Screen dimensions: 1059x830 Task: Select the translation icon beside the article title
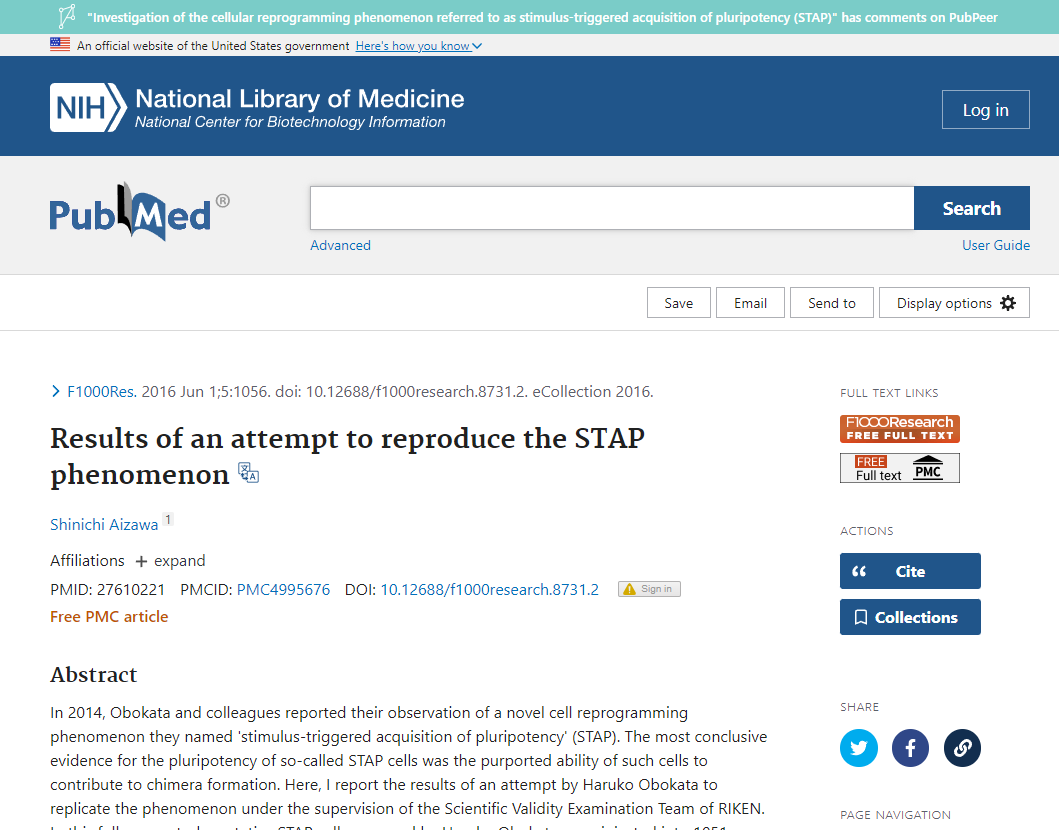tap(246, 472)
